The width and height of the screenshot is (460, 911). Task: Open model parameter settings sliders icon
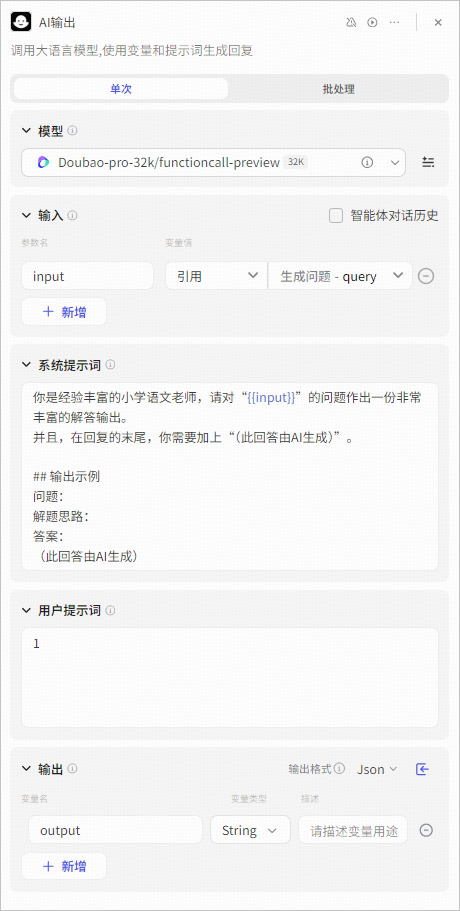click(x=428, y=163)
